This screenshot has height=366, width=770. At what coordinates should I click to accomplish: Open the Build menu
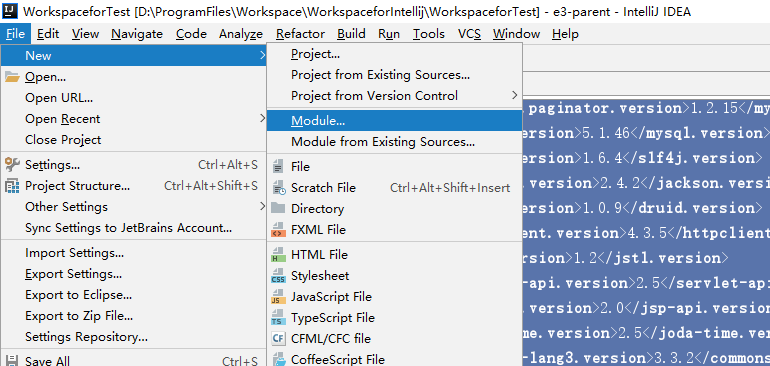point(352,34)
